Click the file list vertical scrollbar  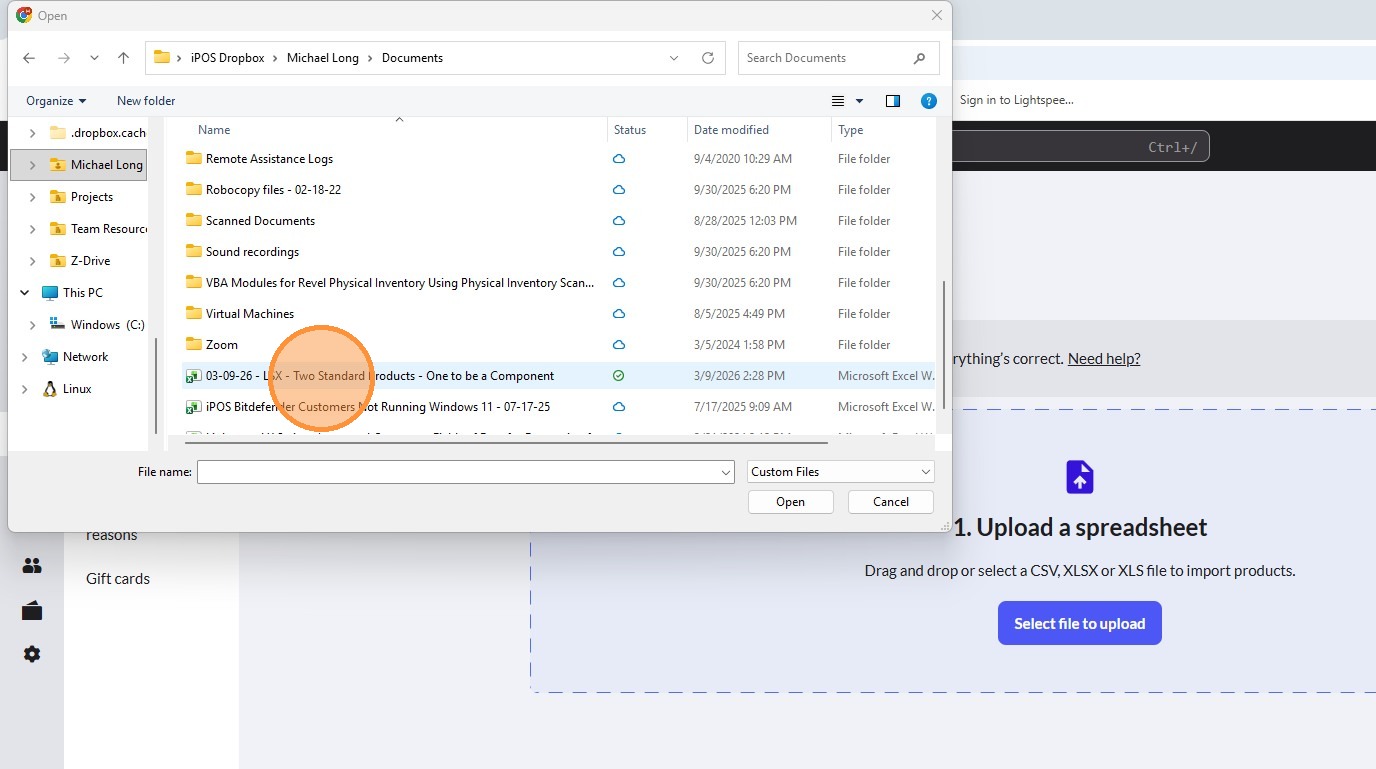(x=942, y=344)
